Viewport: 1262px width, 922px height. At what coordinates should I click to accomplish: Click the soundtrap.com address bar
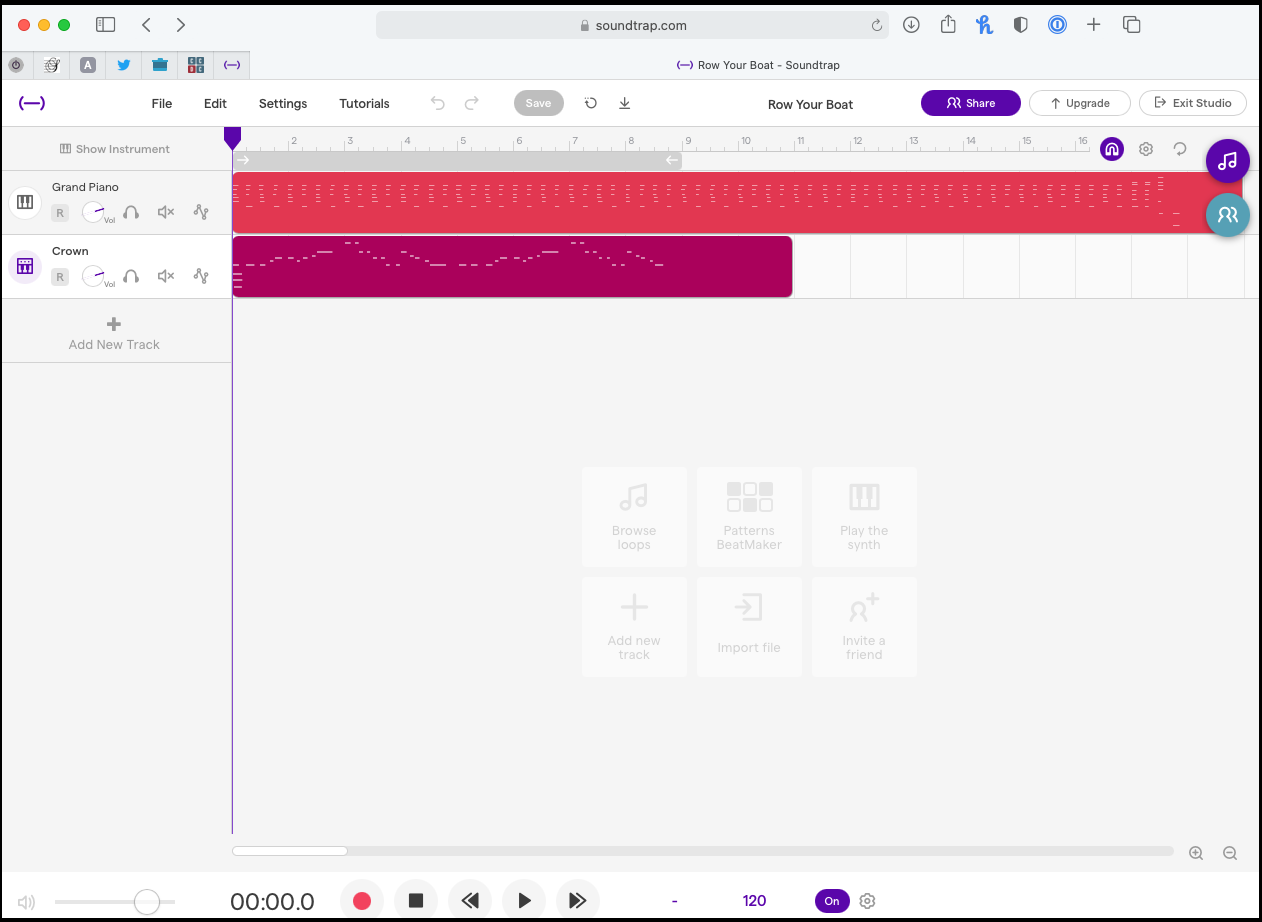pos(632,25)
